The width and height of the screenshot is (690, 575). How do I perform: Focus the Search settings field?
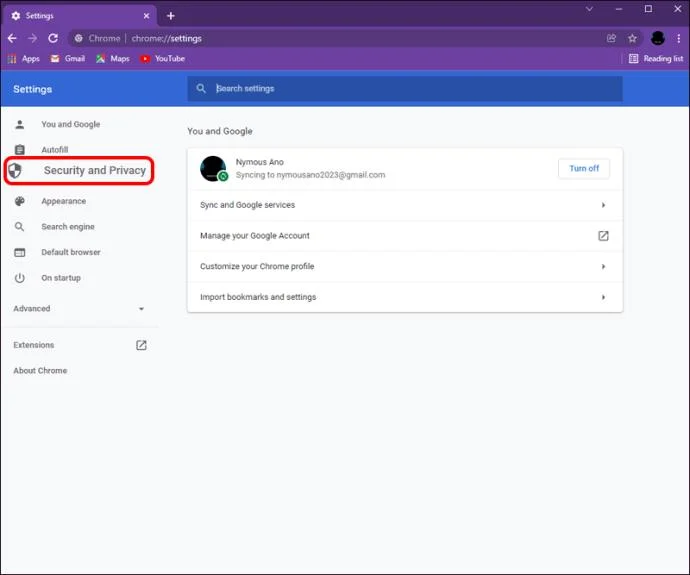coord(405,88)
